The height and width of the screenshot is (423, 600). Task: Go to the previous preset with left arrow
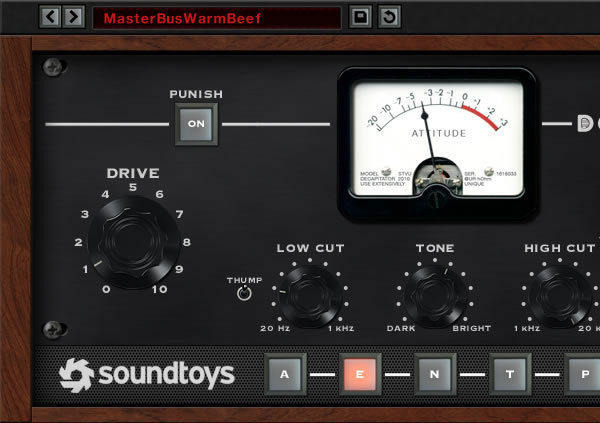pyautogui.click(x=50, y=17)
